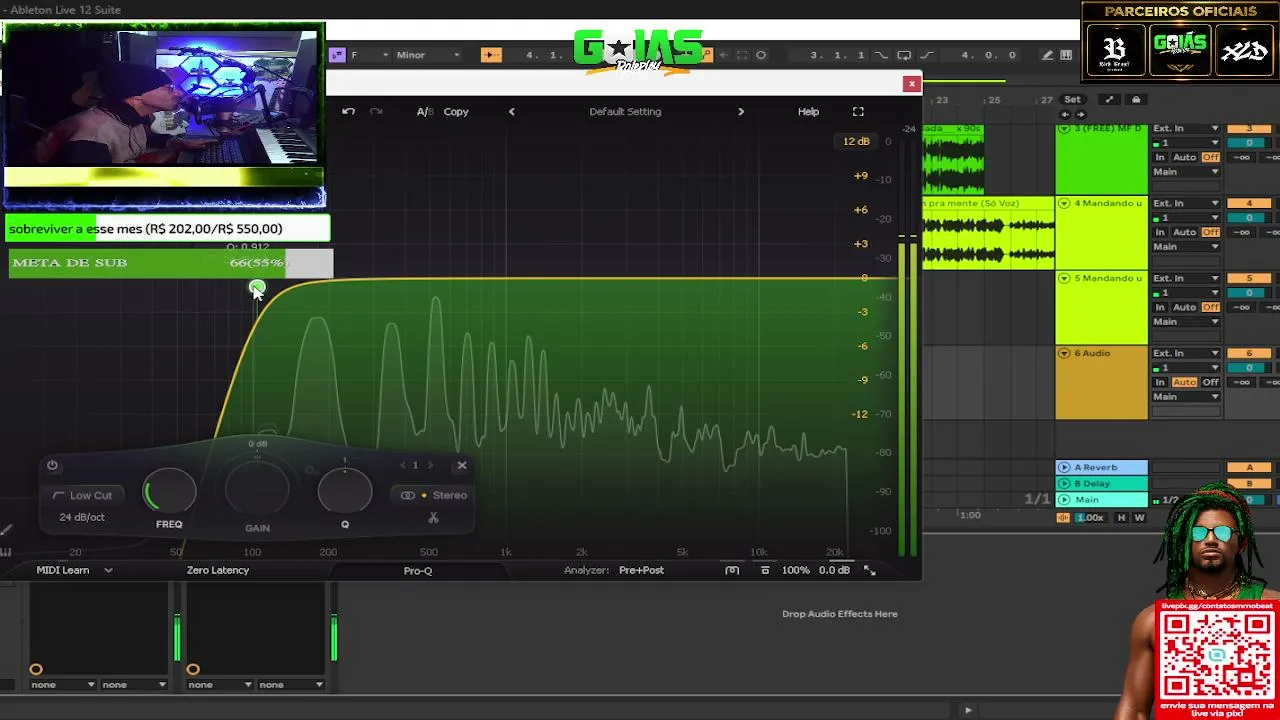1280x720 pixels.
Task: Go to the previous Pro-Q preset
Action: pyautogui.click(x=511, y=111)
